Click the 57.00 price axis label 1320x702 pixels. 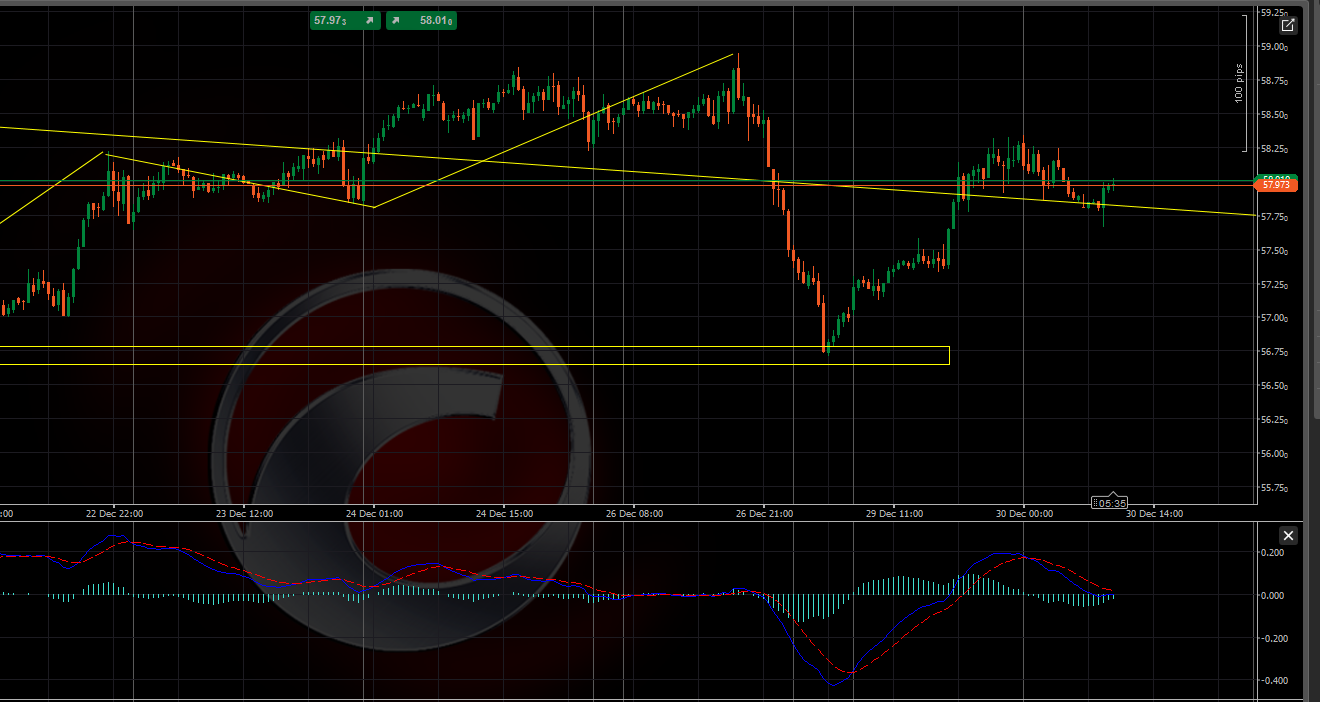[1274, 318]
